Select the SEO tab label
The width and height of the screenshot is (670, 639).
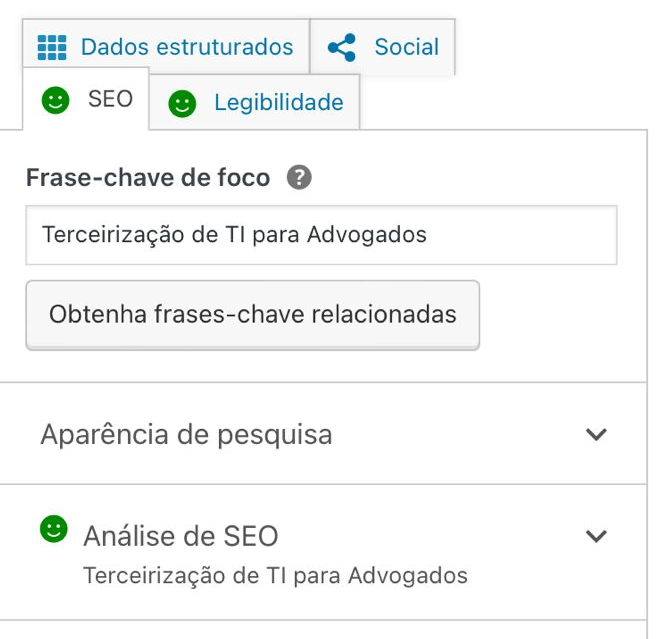click(110, 100)
